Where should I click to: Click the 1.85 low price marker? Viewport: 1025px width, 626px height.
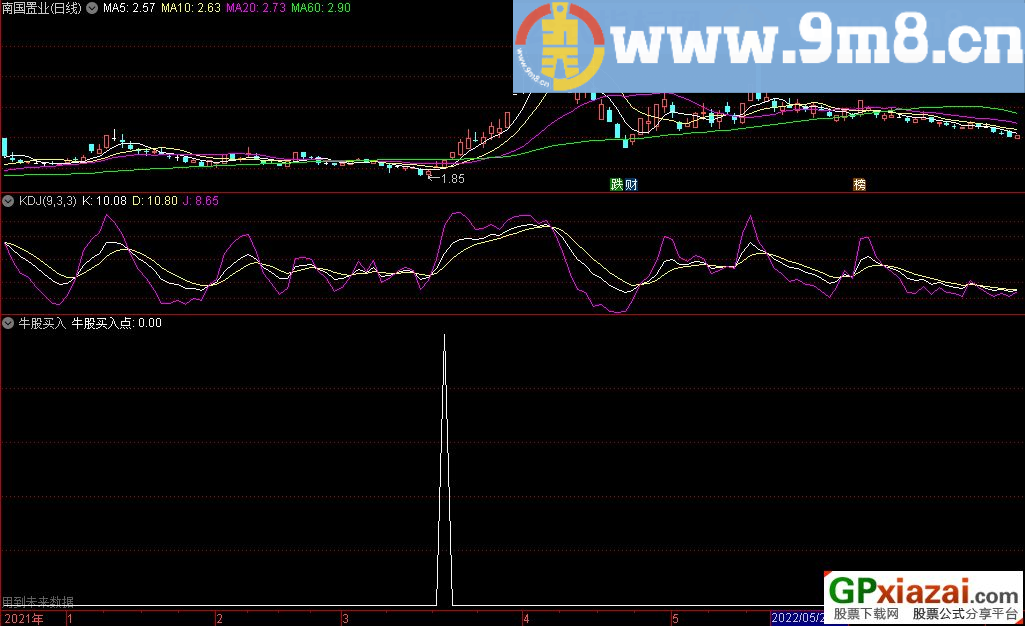tap(452, 178)
